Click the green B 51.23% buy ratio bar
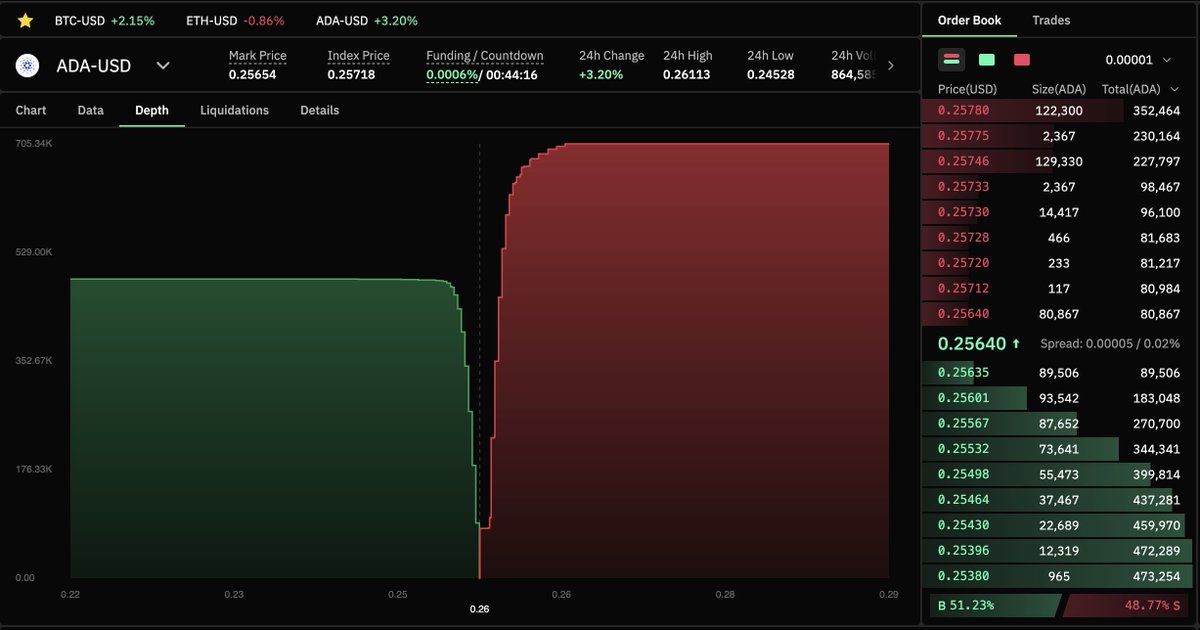This screenshot has height=630, width=1200. click(x=995, y=605)
